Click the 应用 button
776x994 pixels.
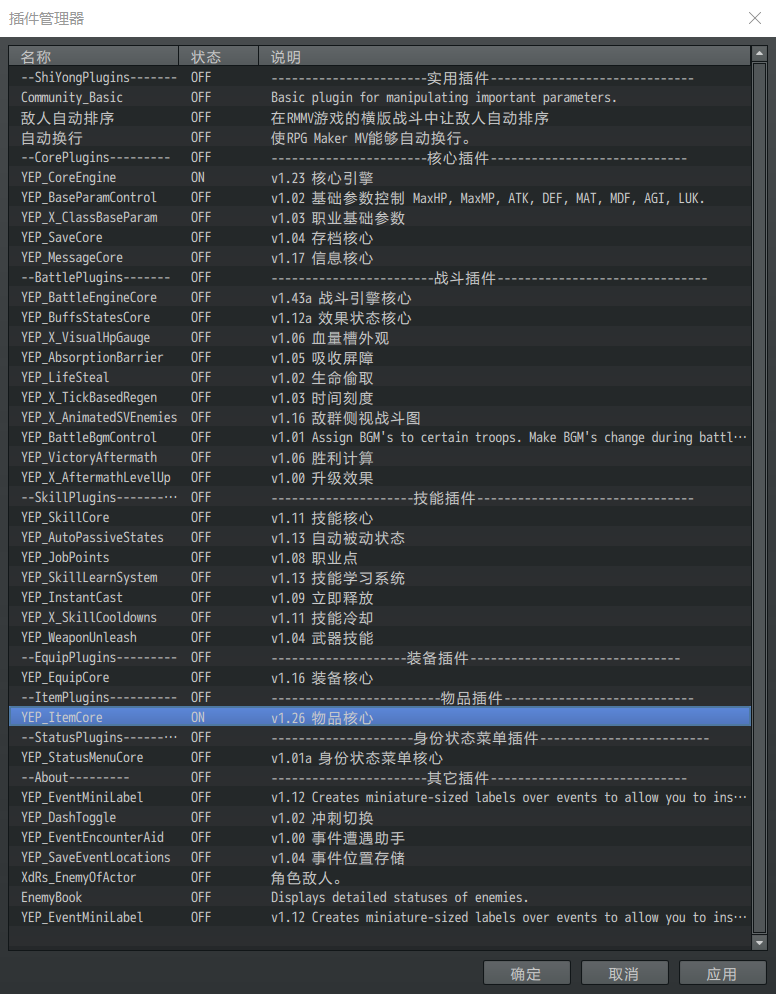pyautogui.click(x=722, y=973)
